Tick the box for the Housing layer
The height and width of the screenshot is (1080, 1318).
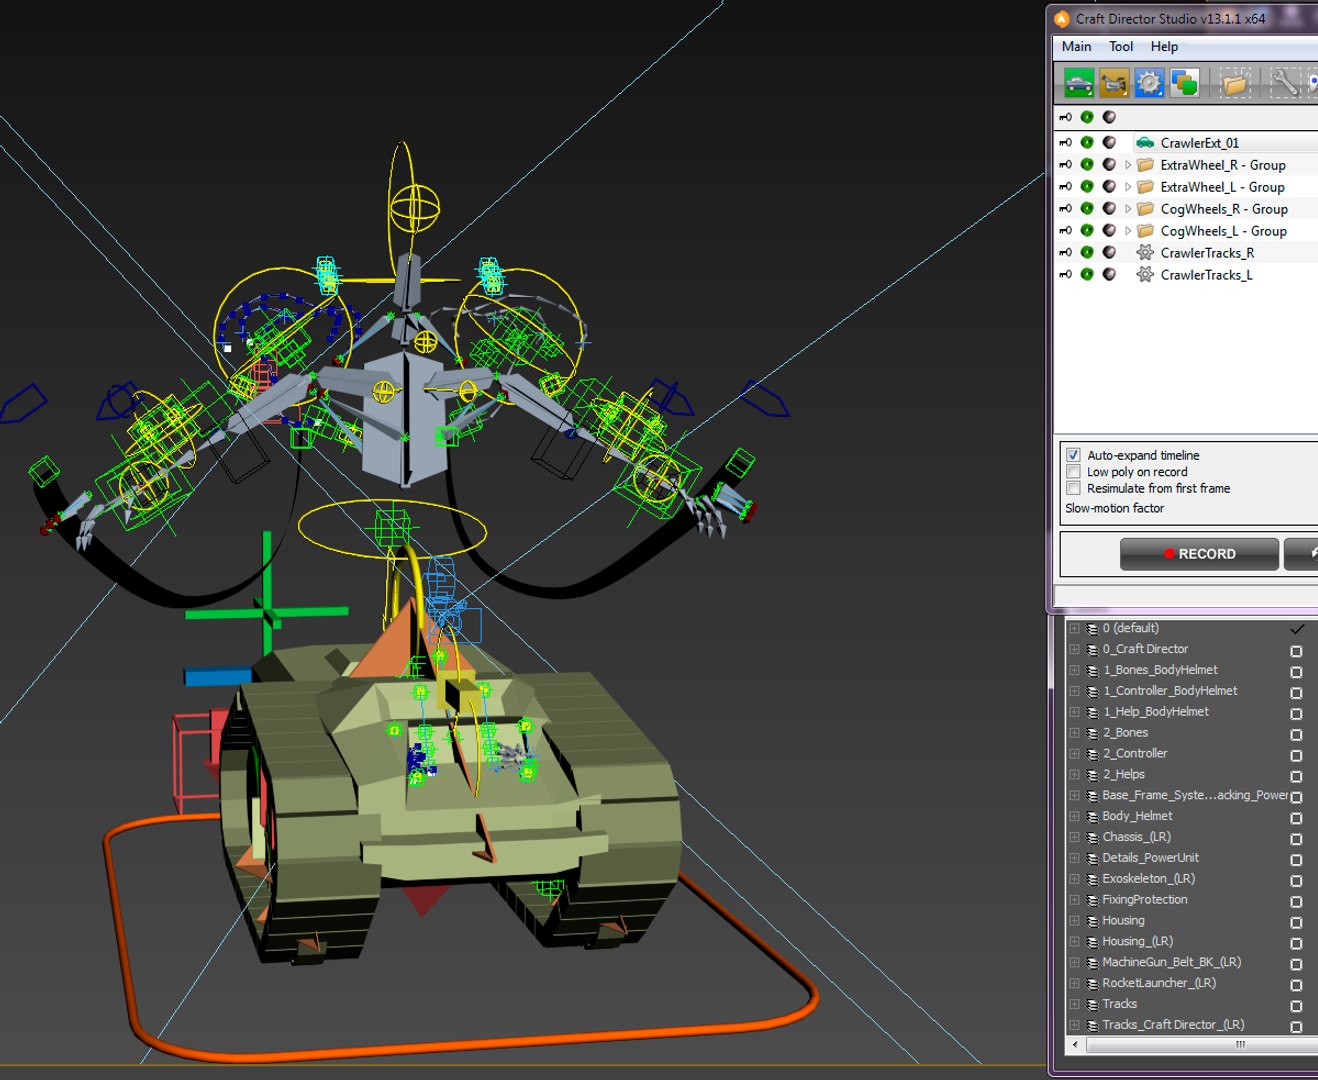[1296, 922]
